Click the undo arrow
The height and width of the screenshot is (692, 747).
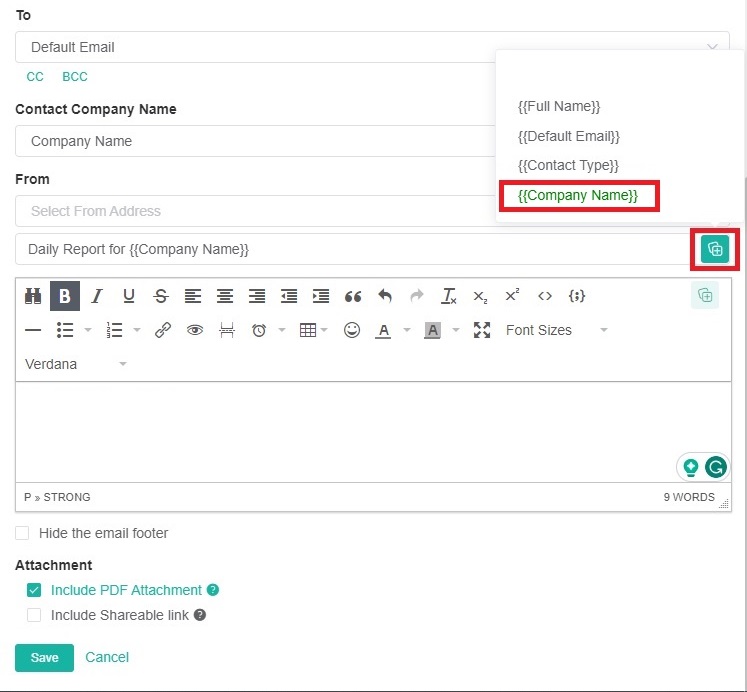click(x=385, y=296)
